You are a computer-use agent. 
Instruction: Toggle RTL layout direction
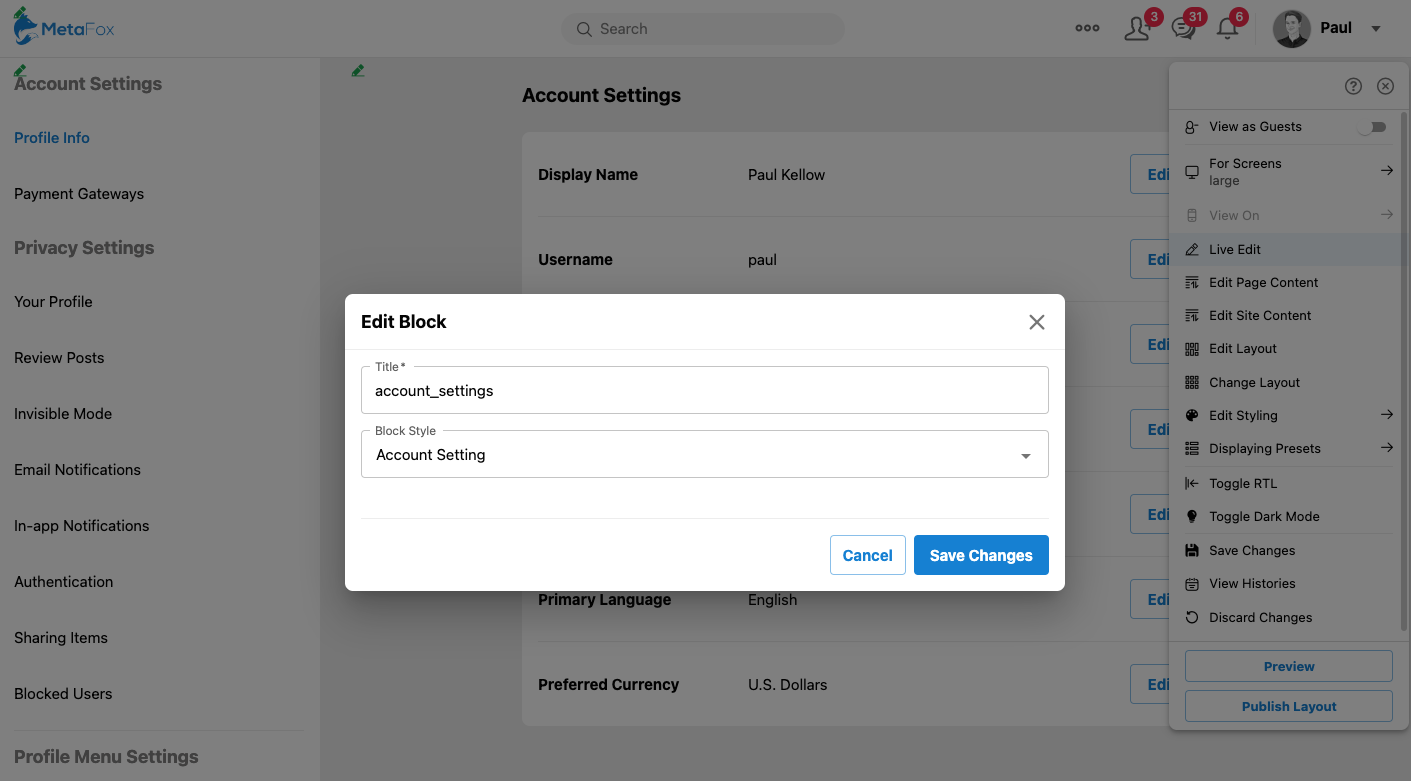point(1242,484)
